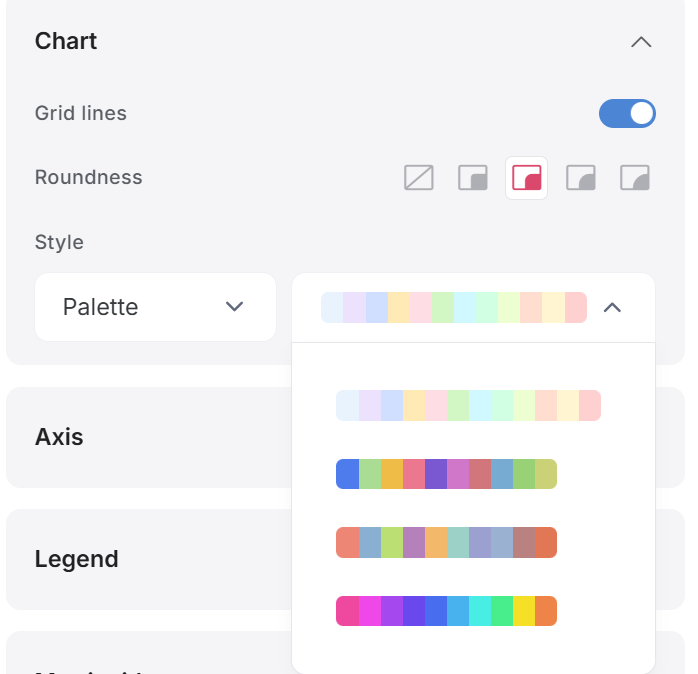
Task: Choose the vivid pink-to-orange palette option
Action: click(x=446, y=611)
